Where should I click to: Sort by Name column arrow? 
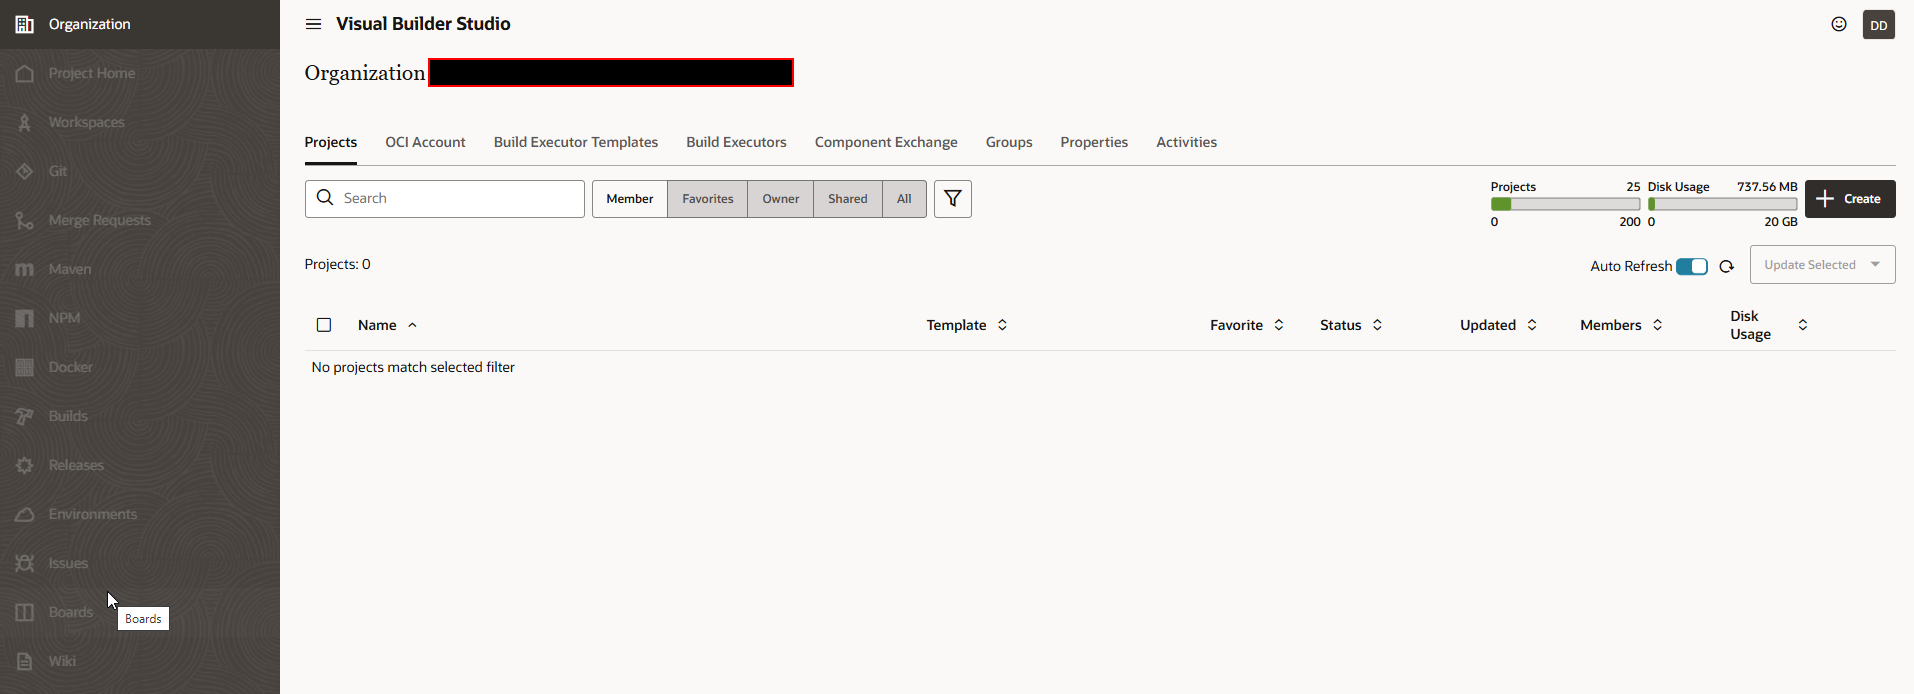click(413, 325)
